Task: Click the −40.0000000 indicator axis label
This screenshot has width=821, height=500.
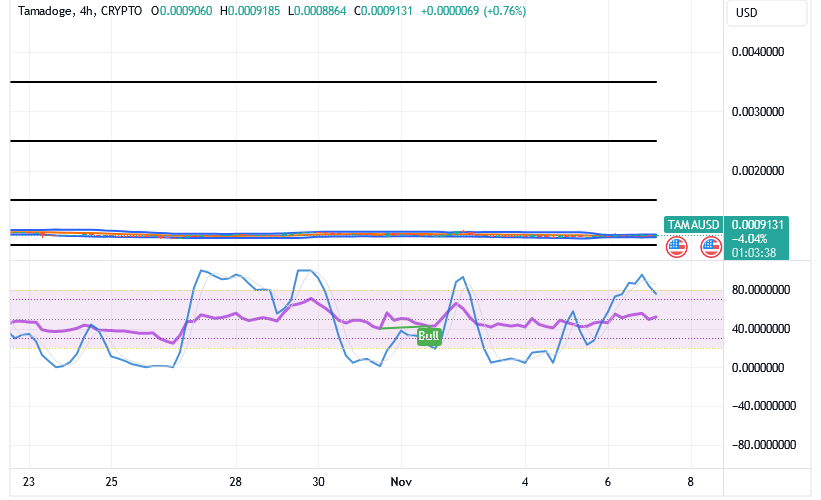Action: pos(763,406)
